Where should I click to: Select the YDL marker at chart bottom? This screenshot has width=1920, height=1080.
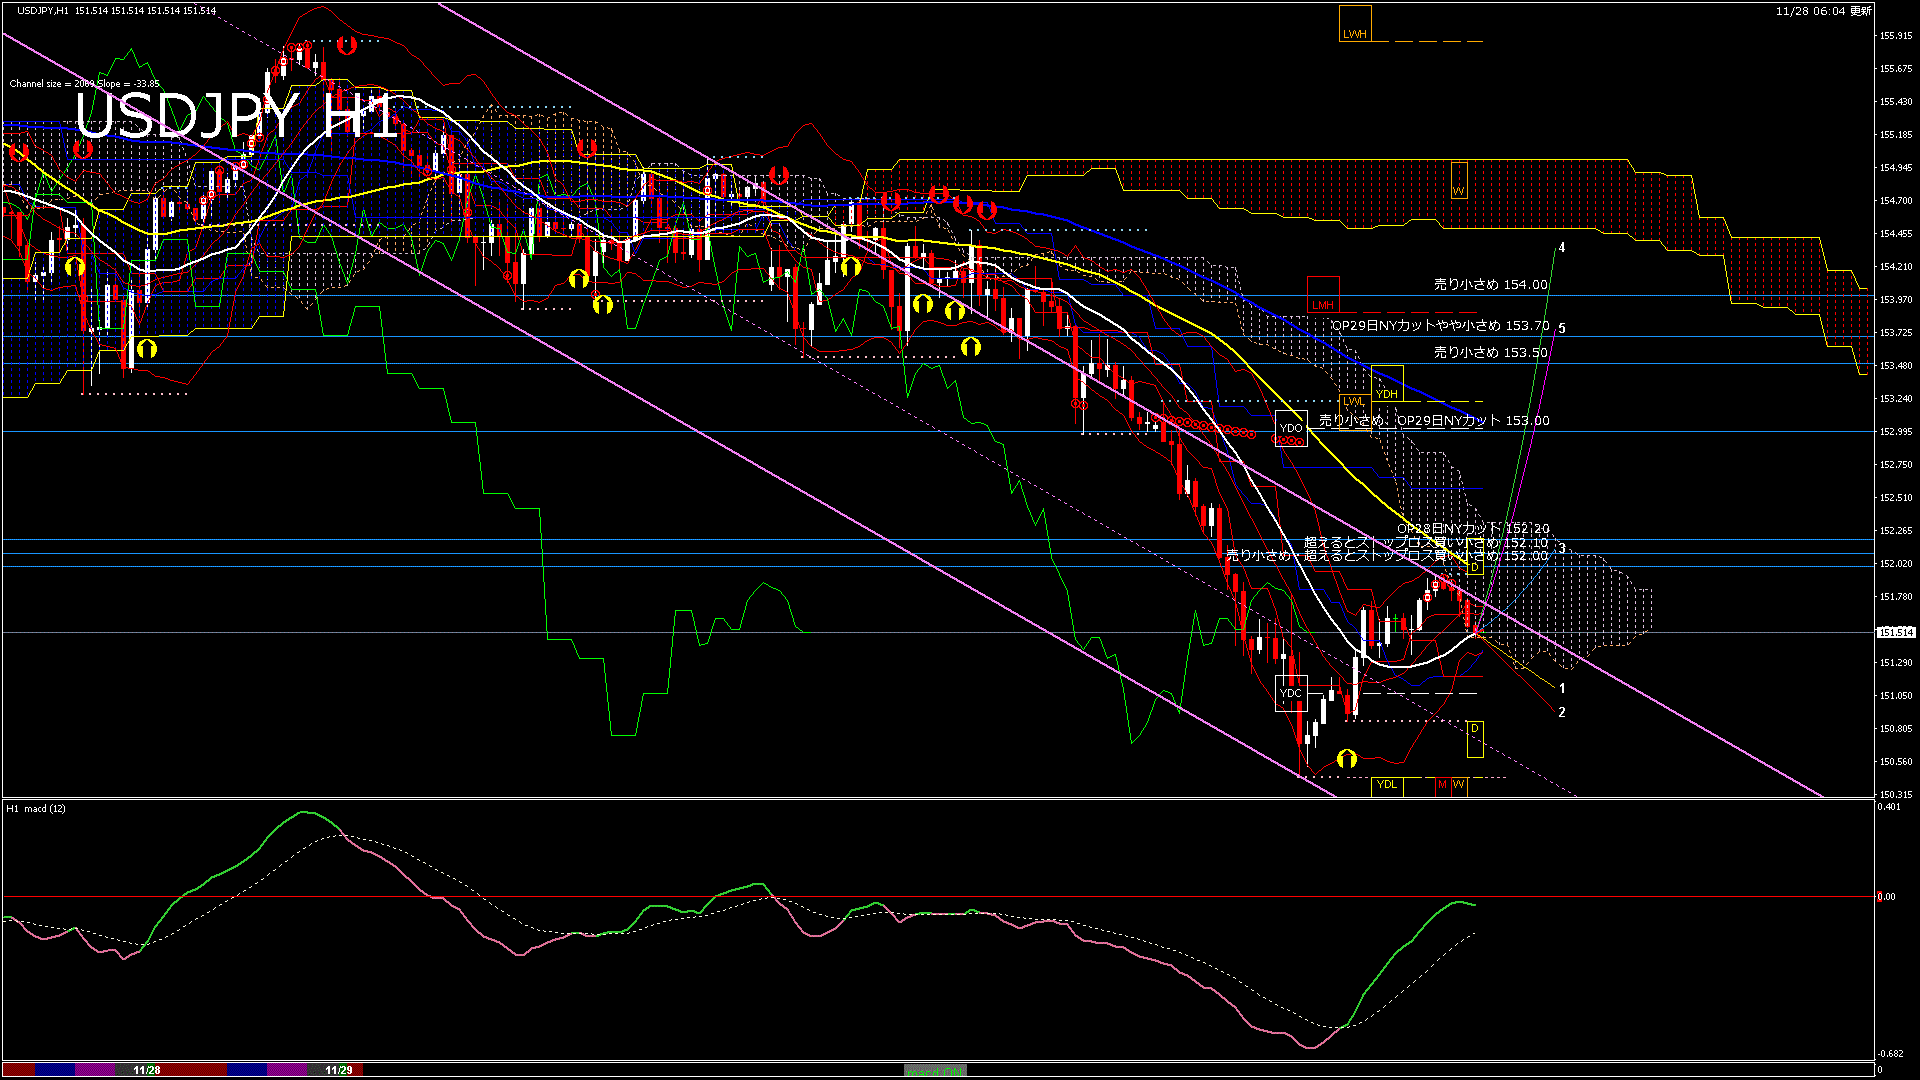point(1387,785)
